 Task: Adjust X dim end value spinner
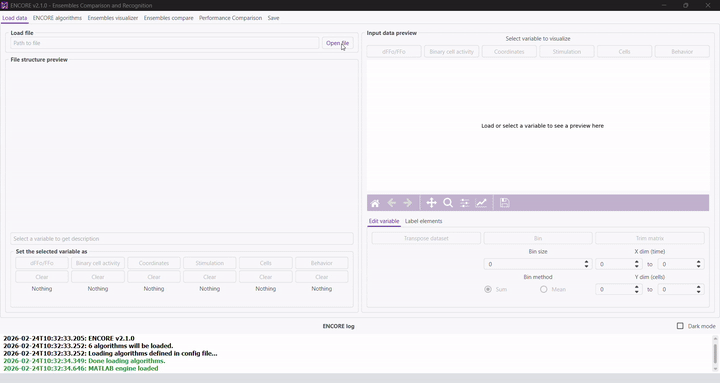pyautogui.click(x=698, y=264)
